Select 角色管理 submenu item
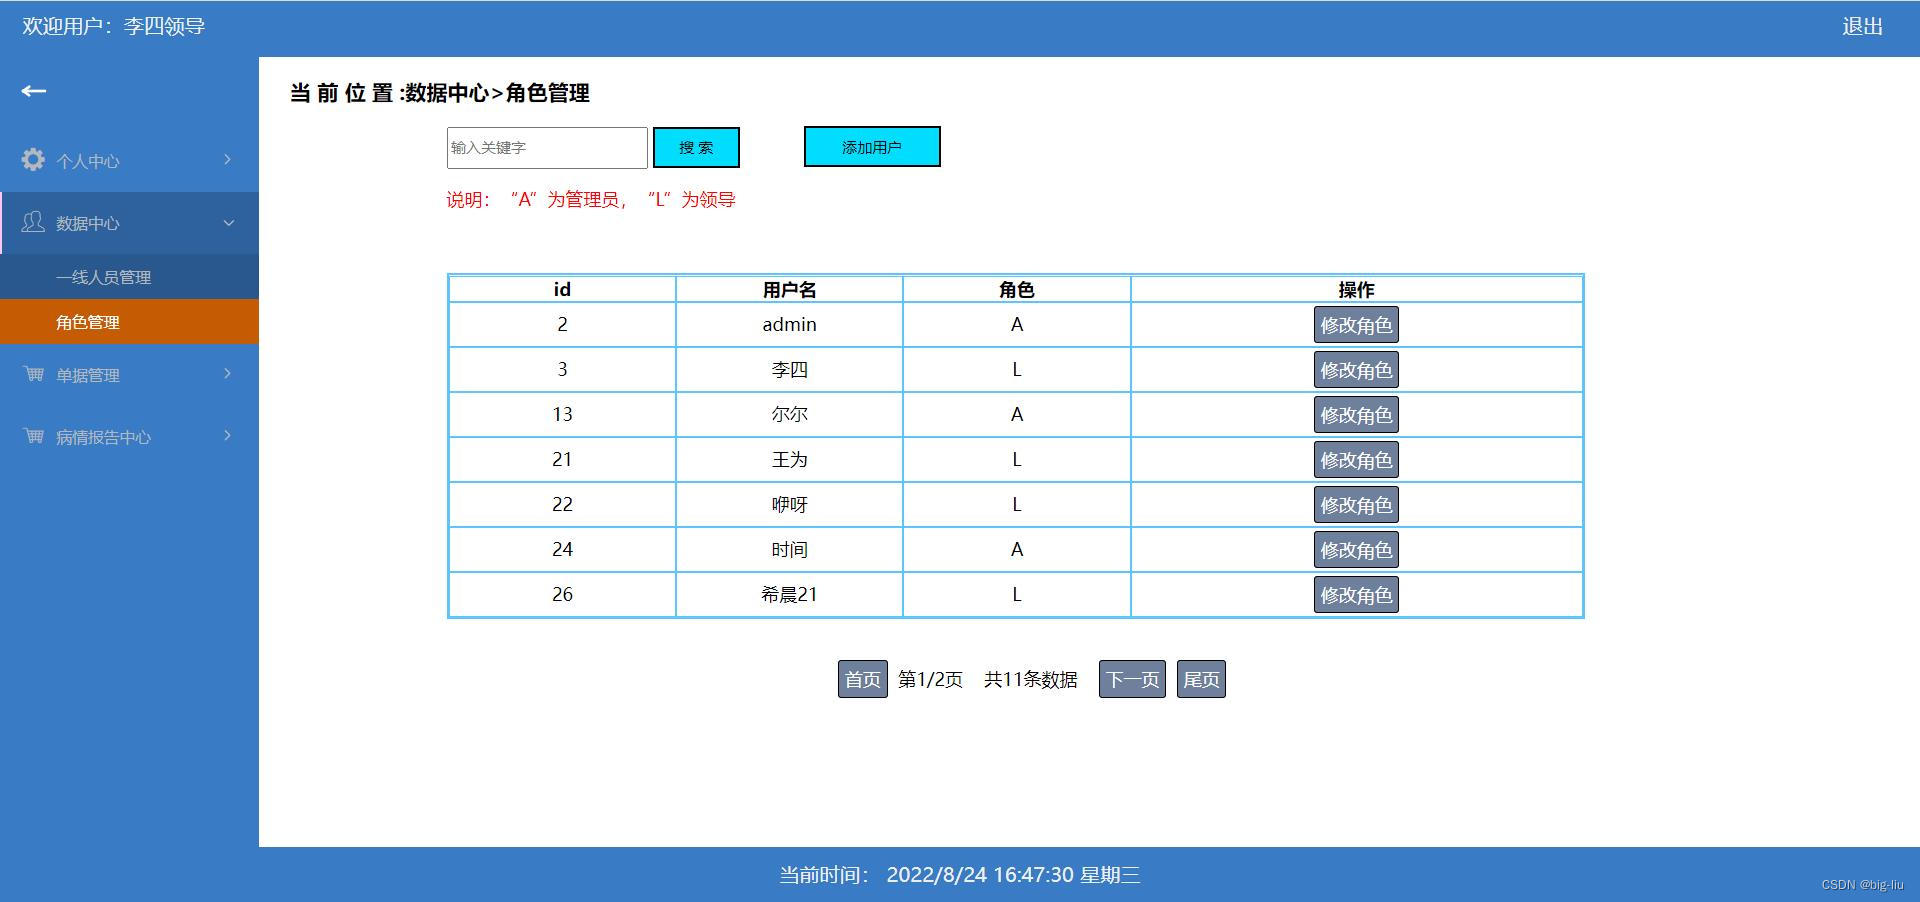Screen dimensions: 1920x902 pyautogui.click(x=129, y=322)
